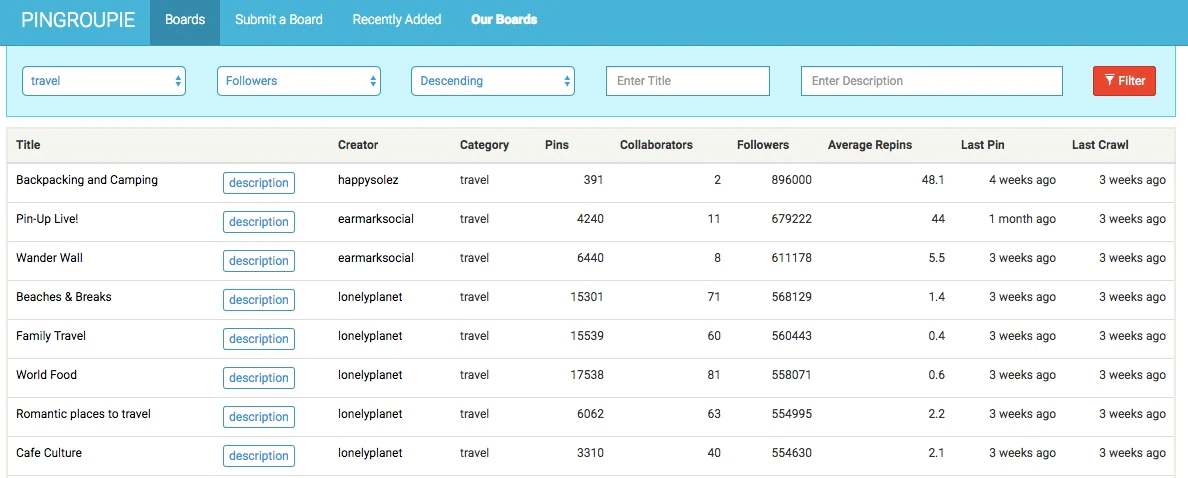
Task: Open the travel category dropdown
Action: [x=104, y=81]
